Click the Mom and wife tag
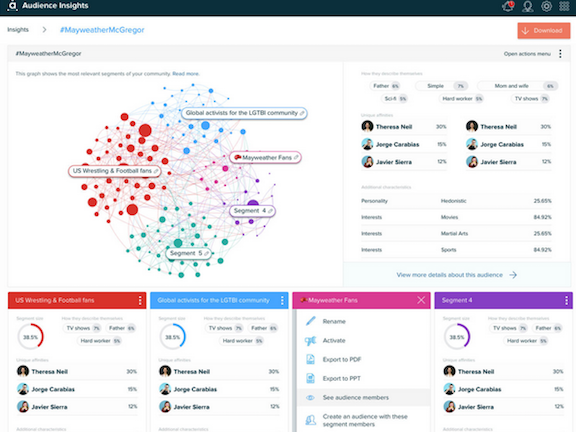 tap(518, 86)
